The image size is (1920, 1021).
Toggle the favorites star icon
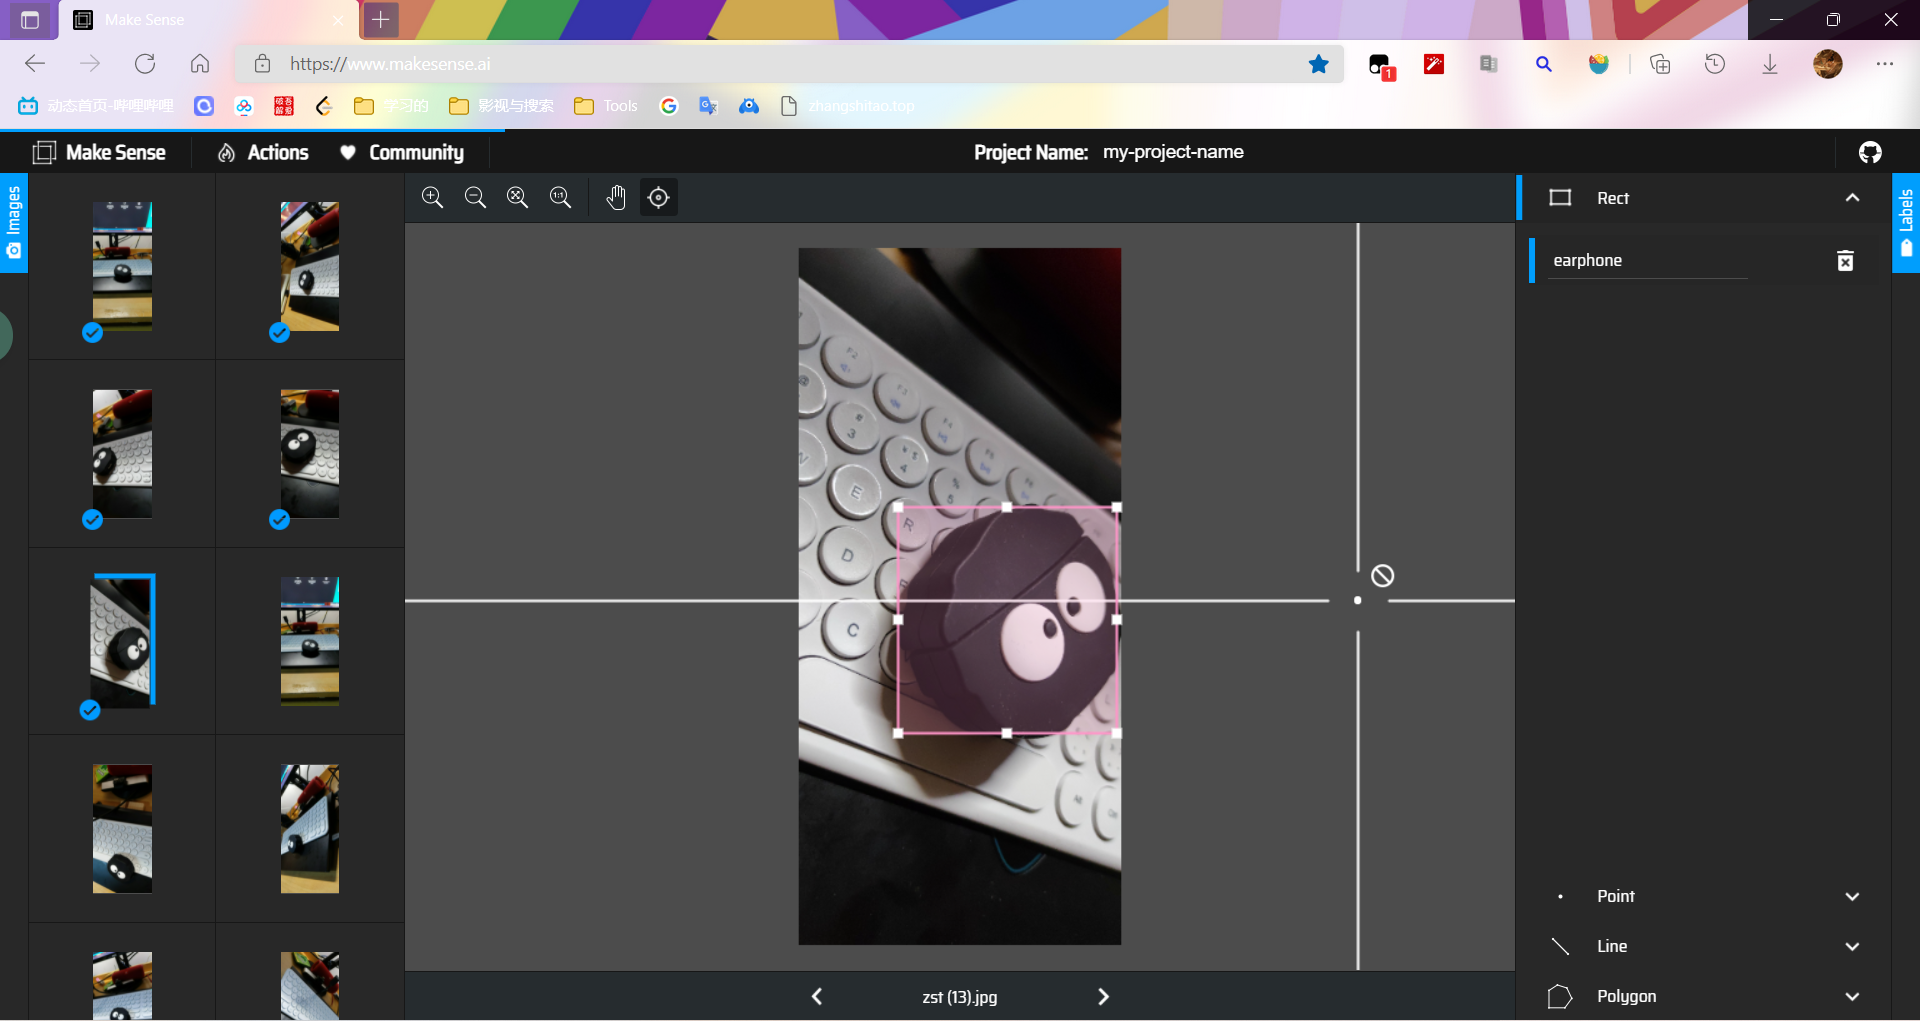(x=1319, y=64)
